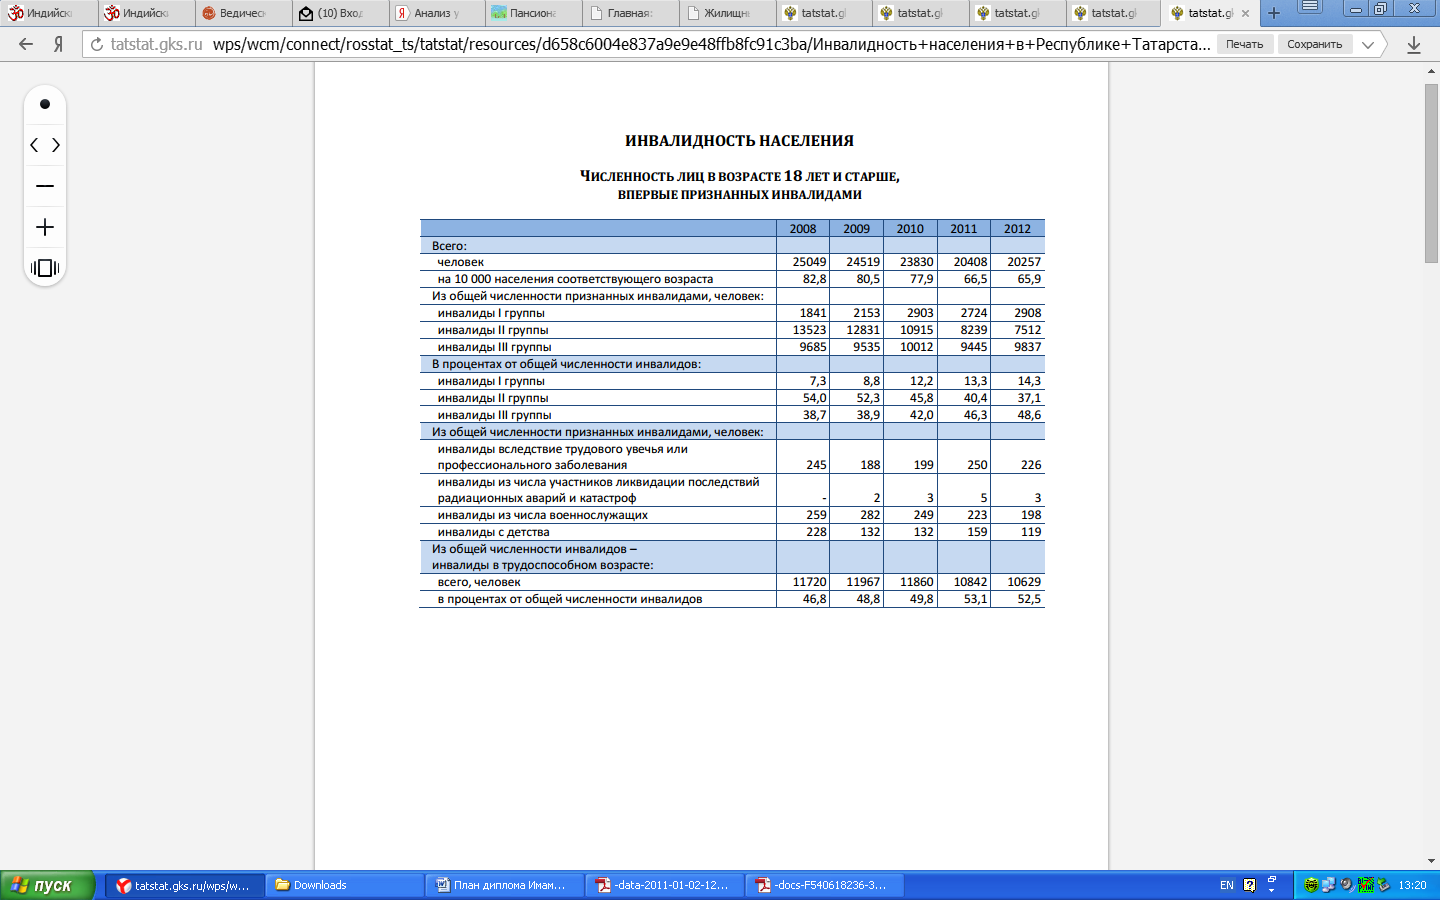1440x900 pixels.
Task: Switch PDF page fit view icon
Action: (45, 268)
